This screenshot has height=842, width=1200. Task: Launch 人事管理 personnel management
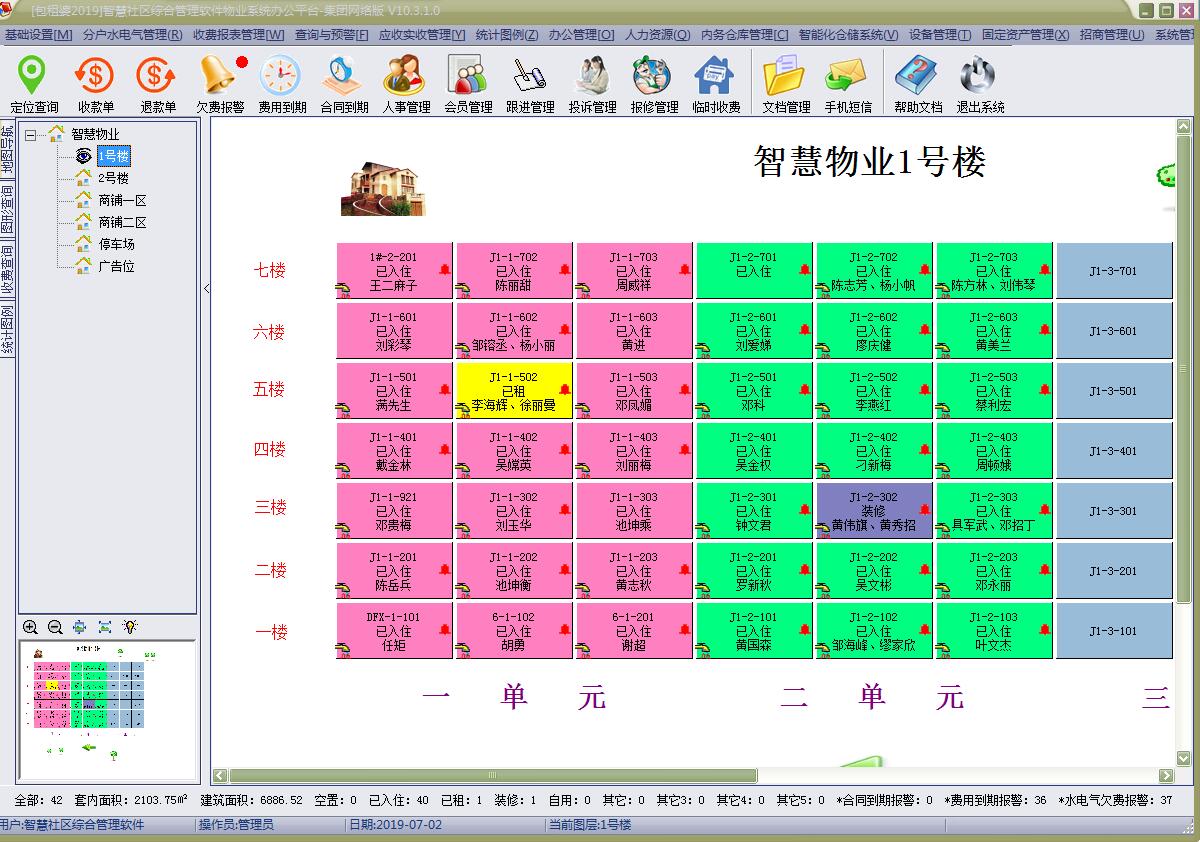[x=406, y=83]
